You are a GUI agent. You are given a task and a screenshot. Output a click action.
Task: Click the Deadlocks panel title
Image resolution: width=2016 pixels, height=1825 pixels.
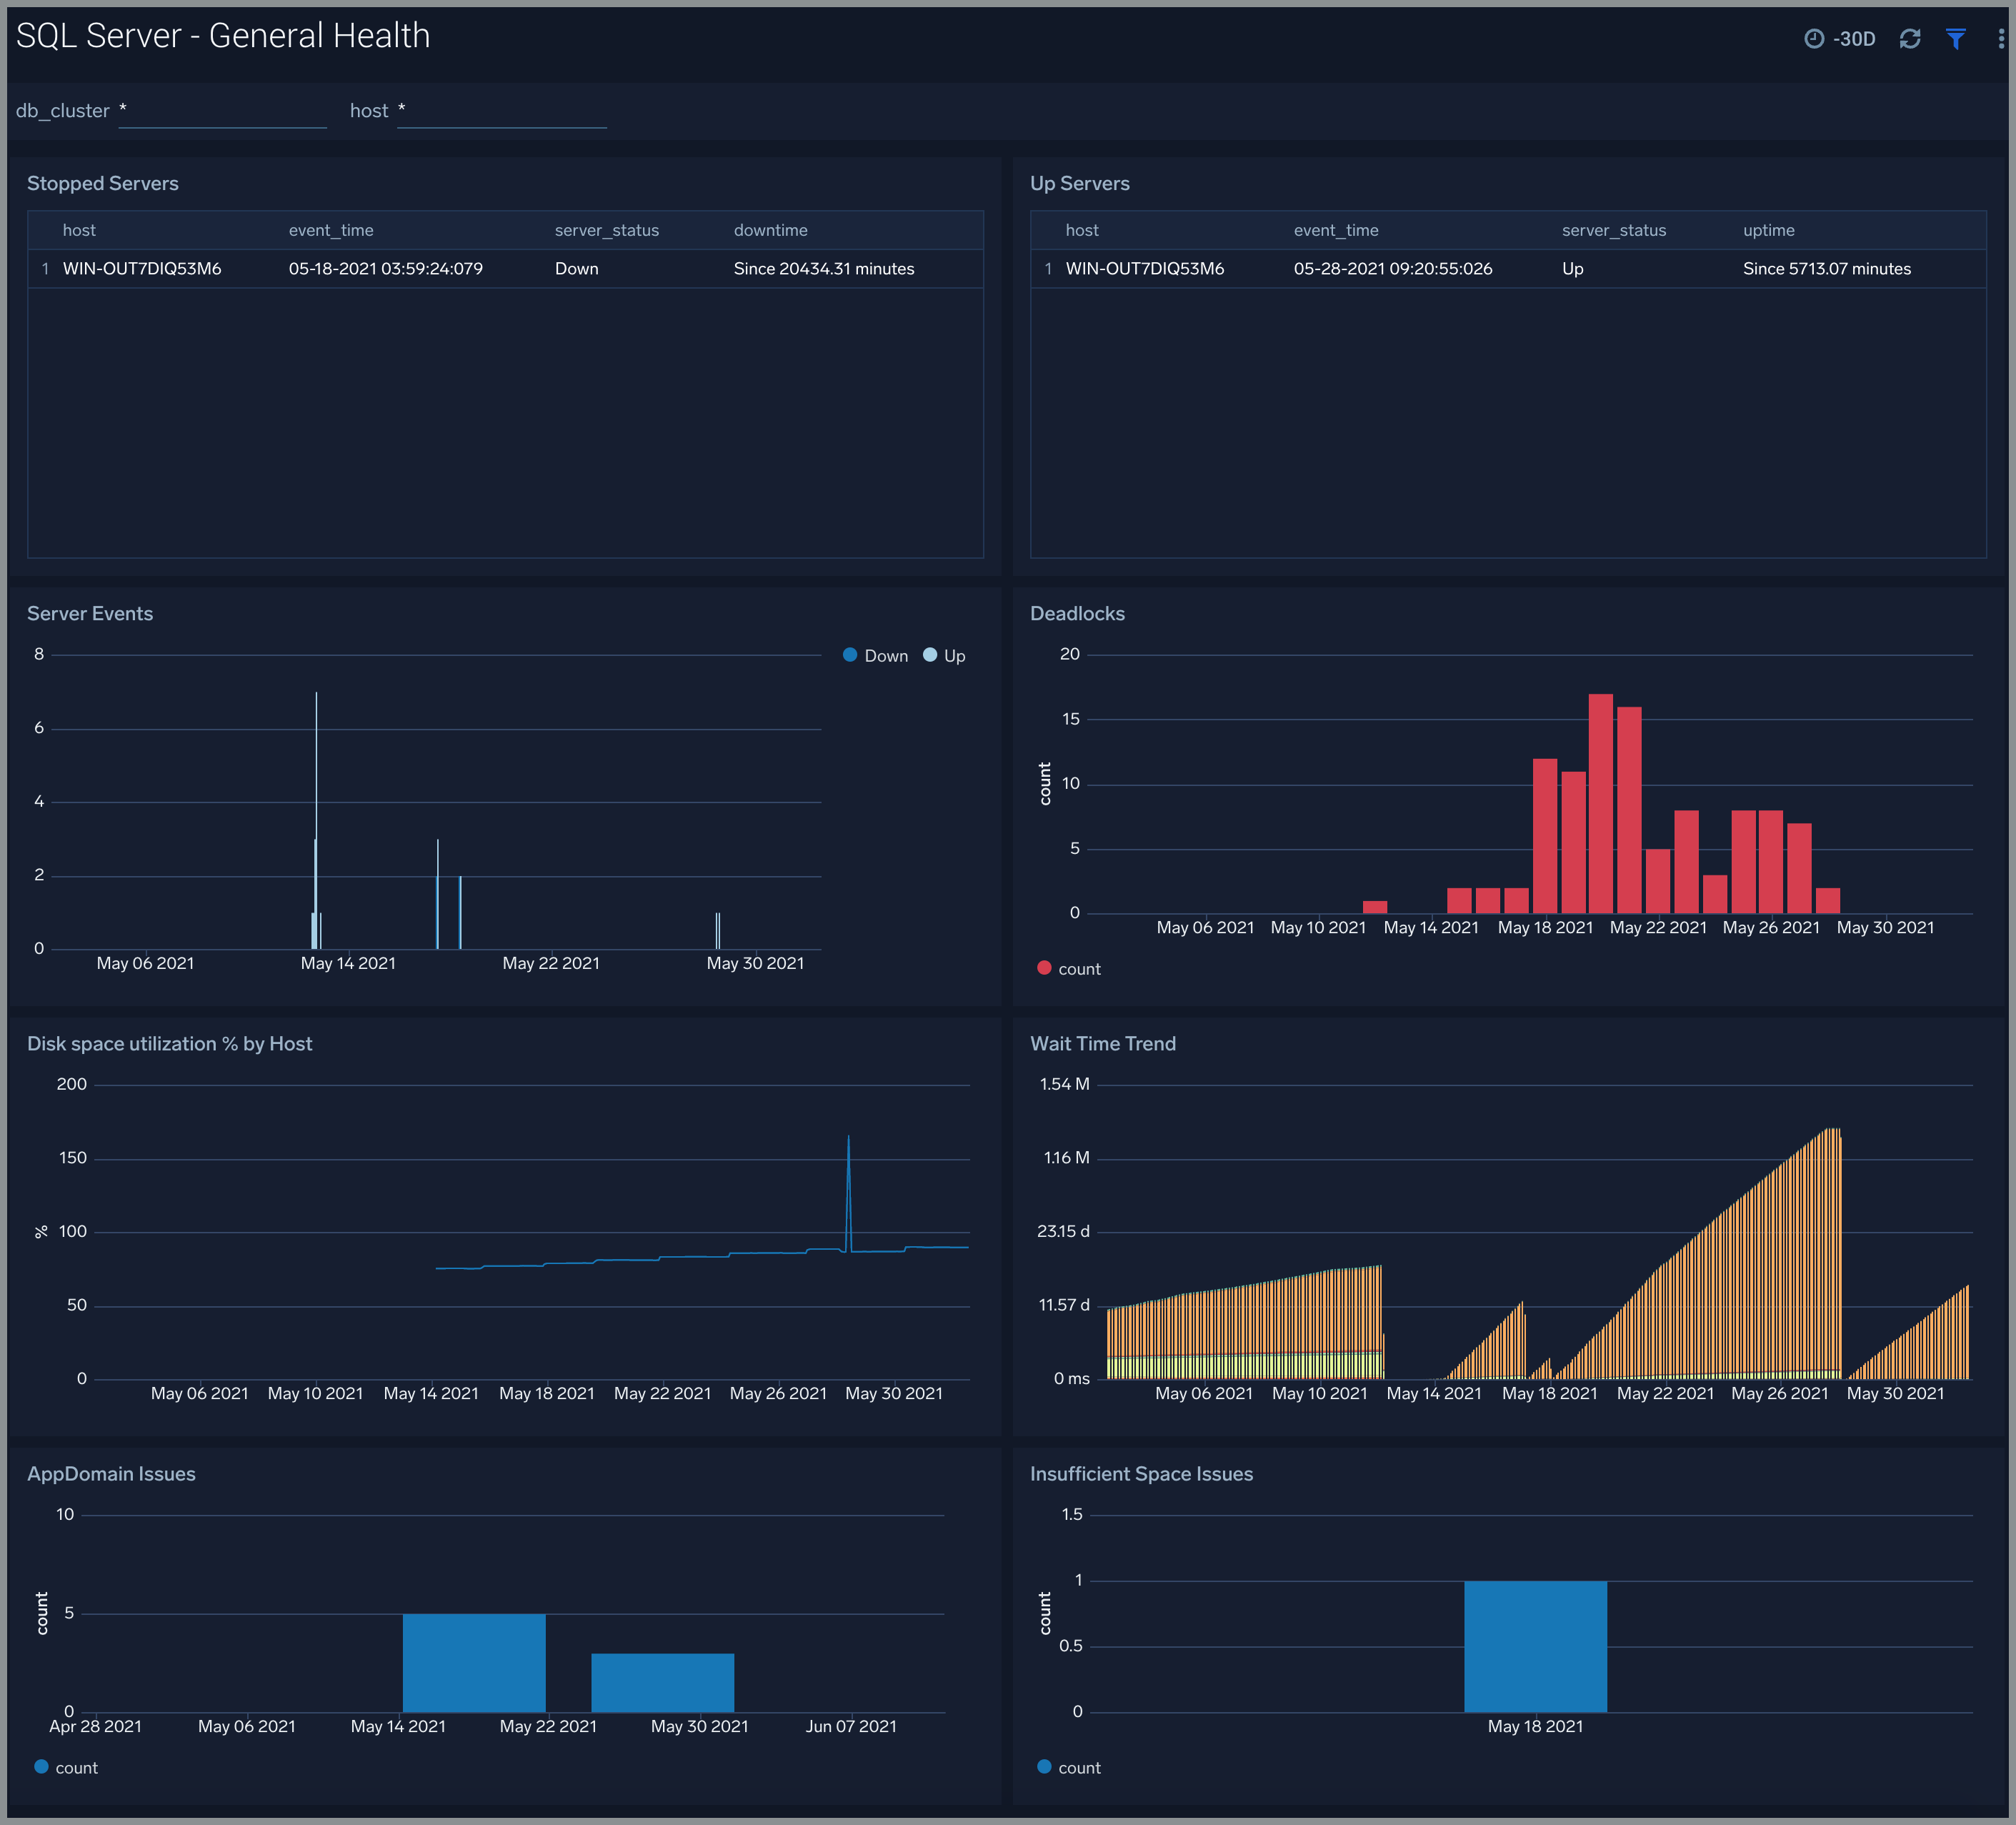tap(1077, 613)
